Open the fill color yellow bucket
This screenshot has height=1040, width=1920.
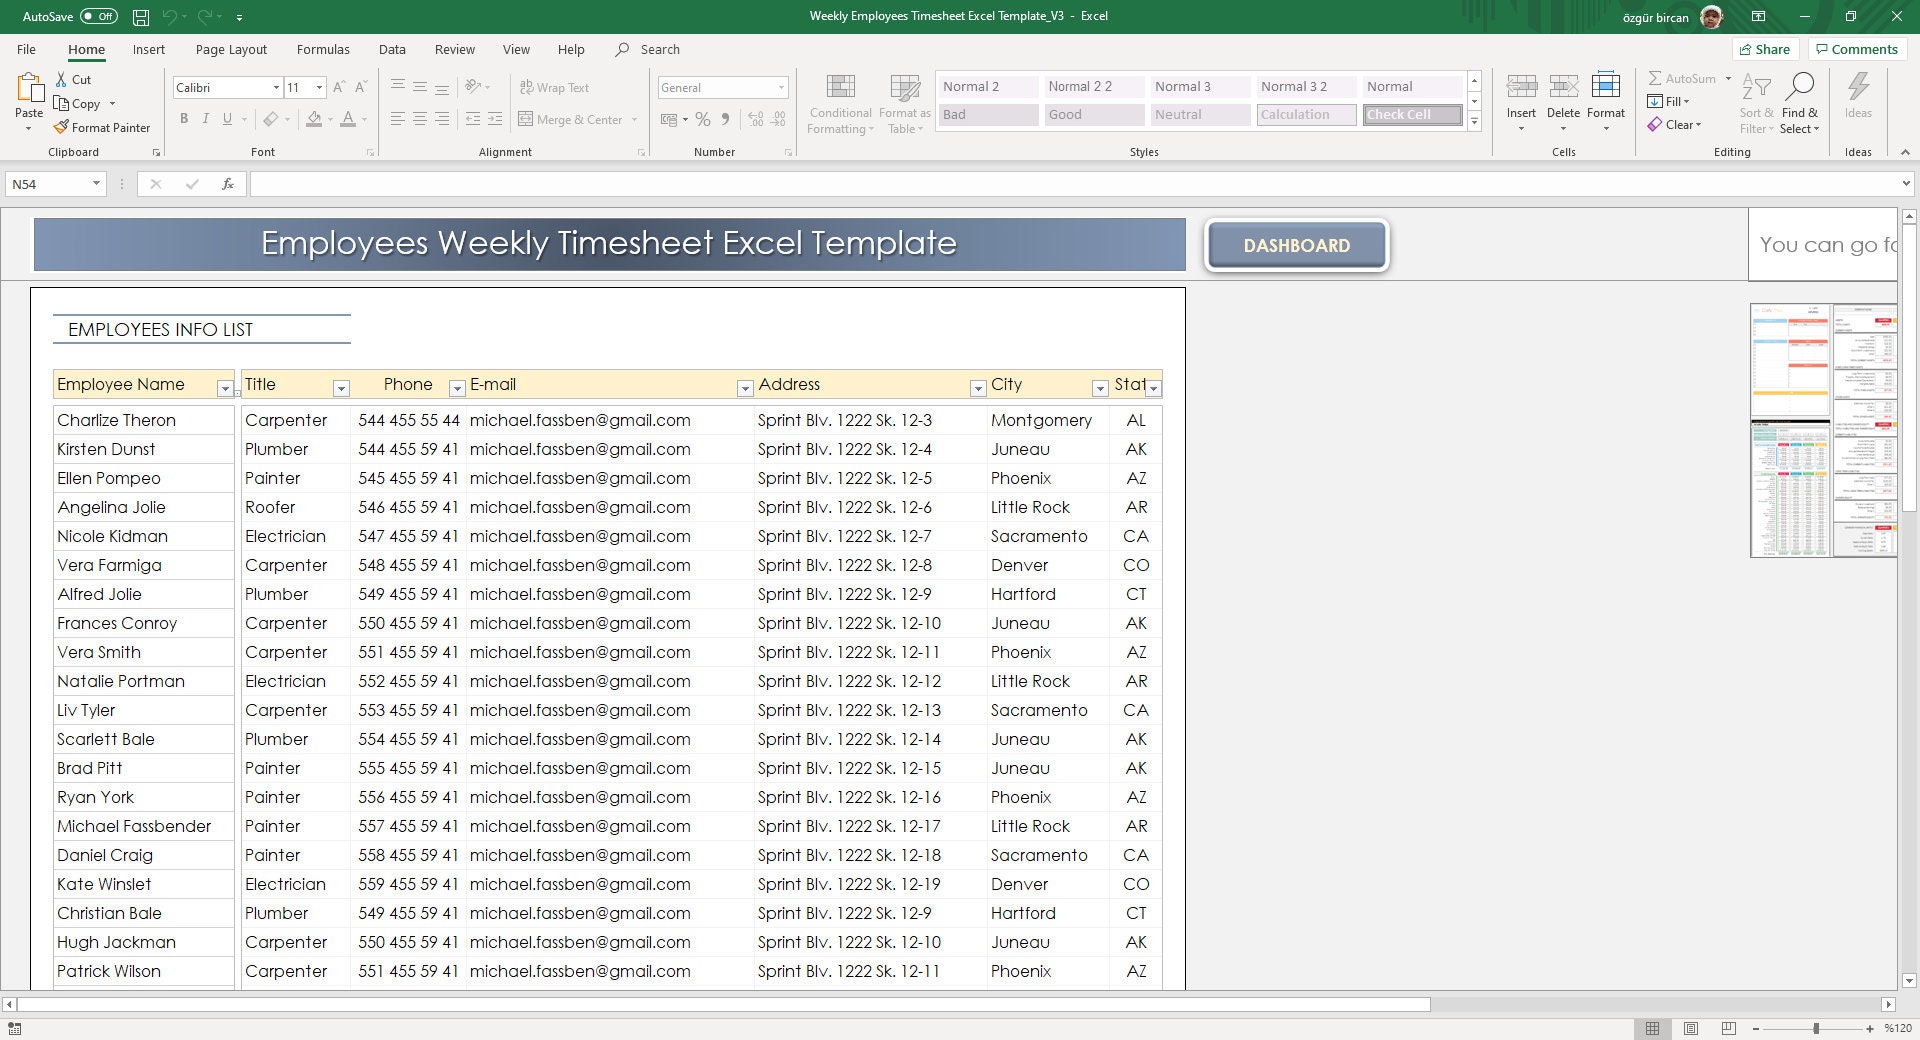[314, 119]
